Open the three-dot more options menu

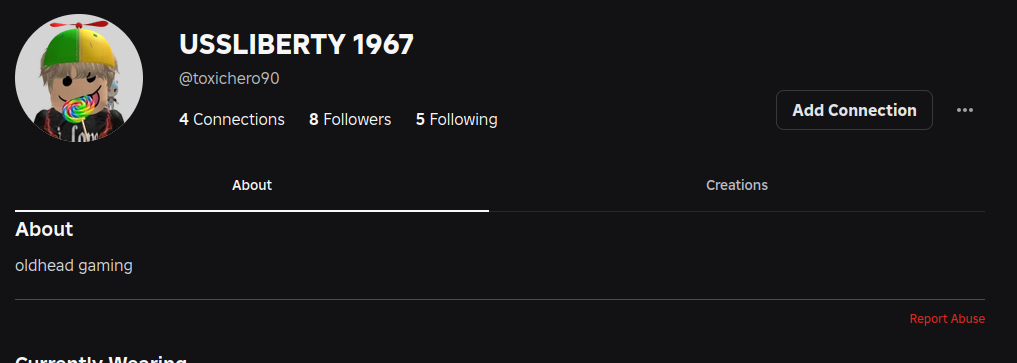pos(964,110)
